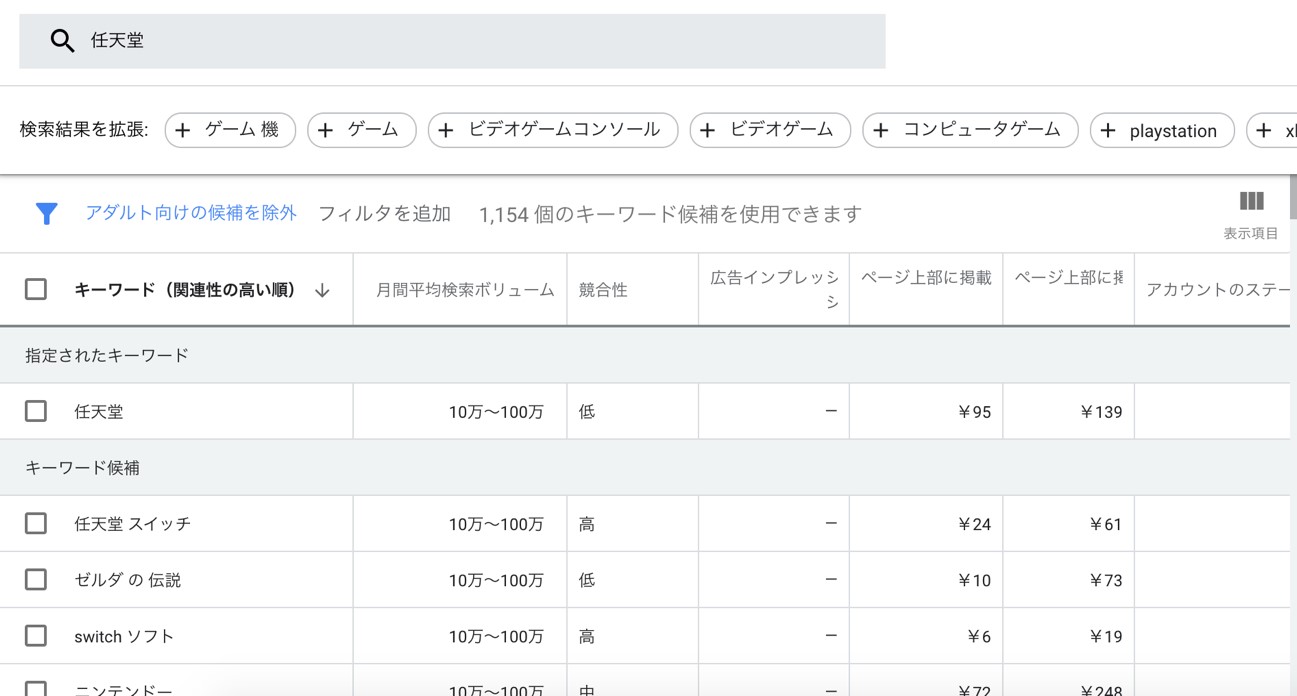Screen dimensions: 1297x696
Task: Click 広告インプレッシ column header
Action: [x=774, y=289]
